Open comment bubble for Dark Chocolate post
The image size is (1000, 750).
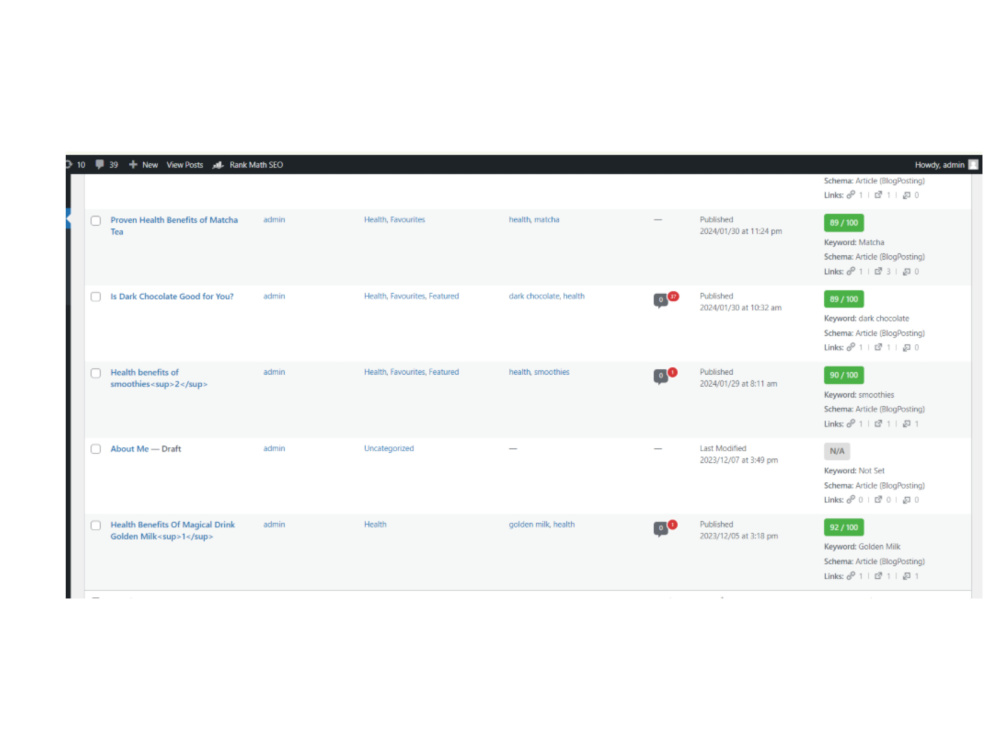[661, 300]
